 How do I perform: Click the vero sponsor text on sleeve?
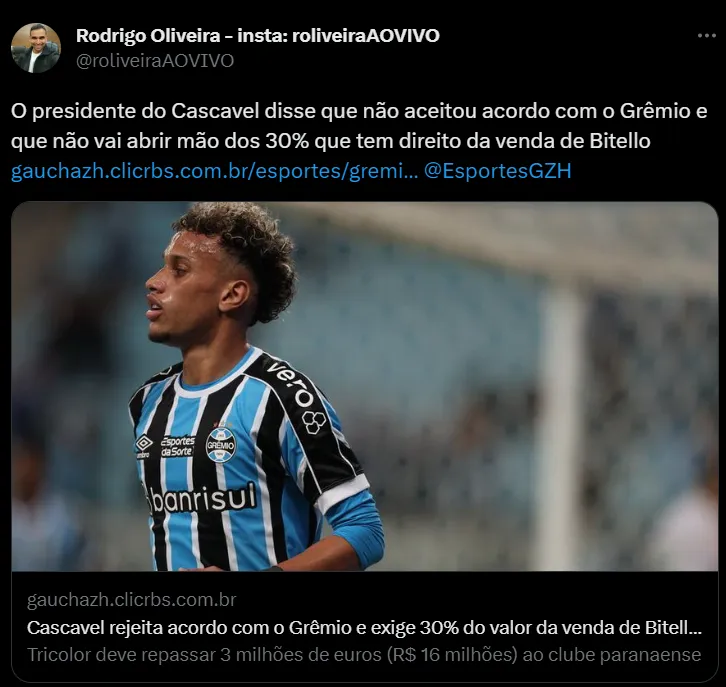coord(292,384)
